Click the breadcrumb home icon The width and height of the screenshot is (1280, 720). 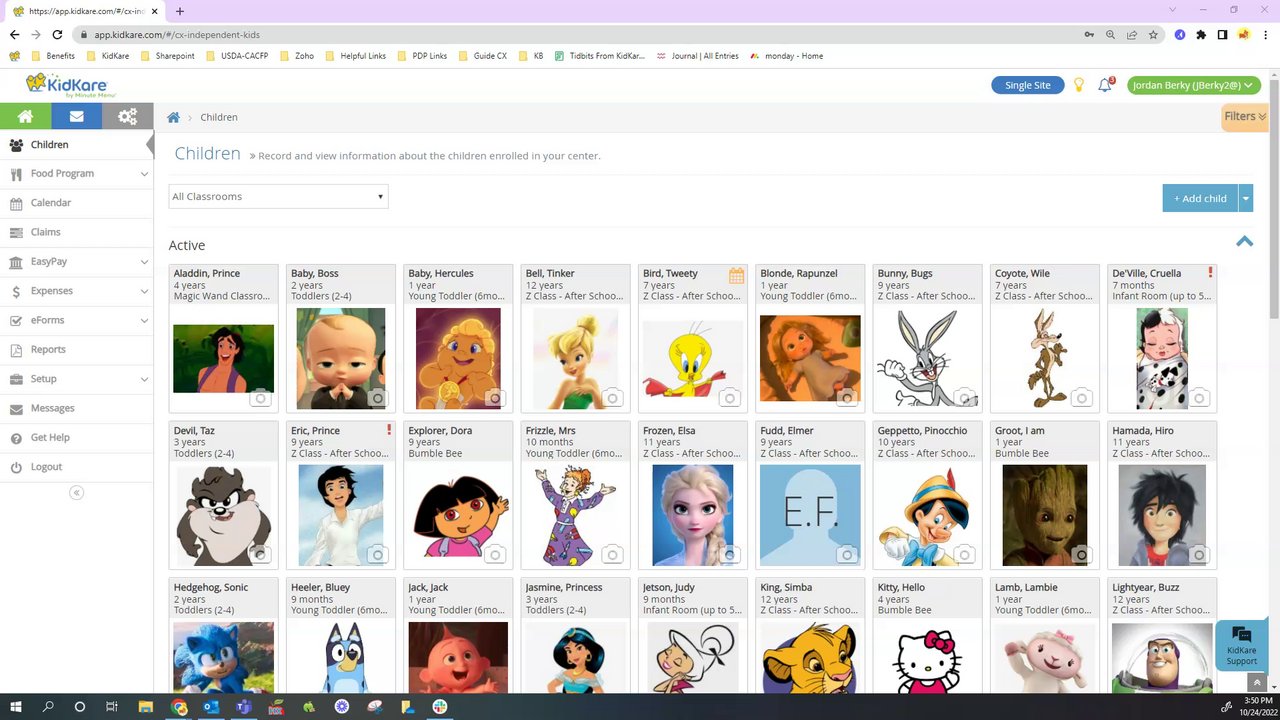tap(173, 117)
